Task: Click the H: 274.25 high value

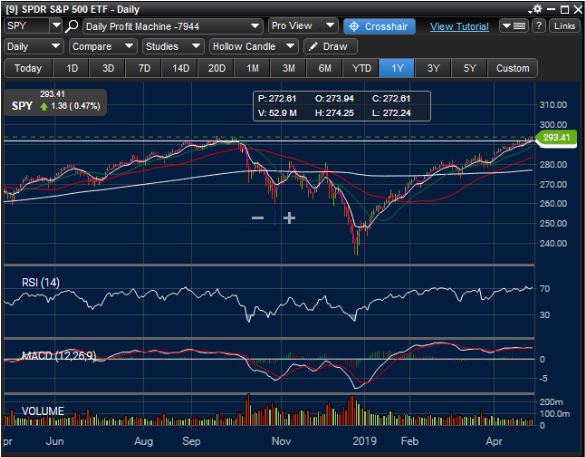Action: tap(334, 113)
